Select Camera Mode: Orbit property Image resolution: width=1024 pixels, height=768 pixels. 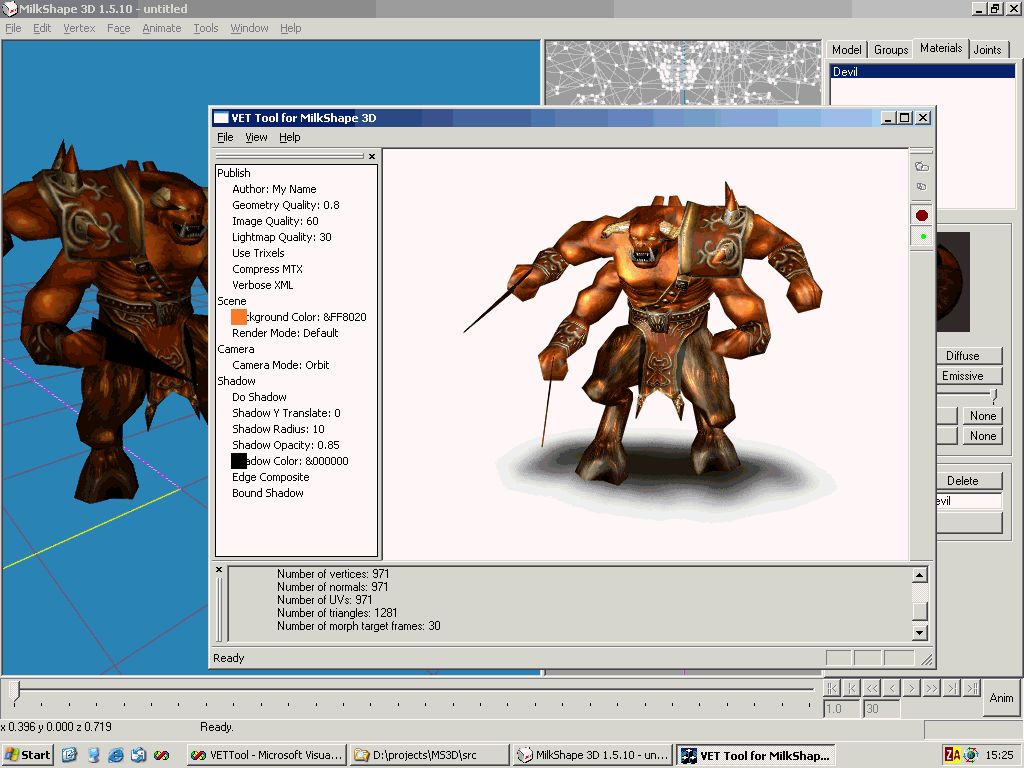[x=281, y=365]
